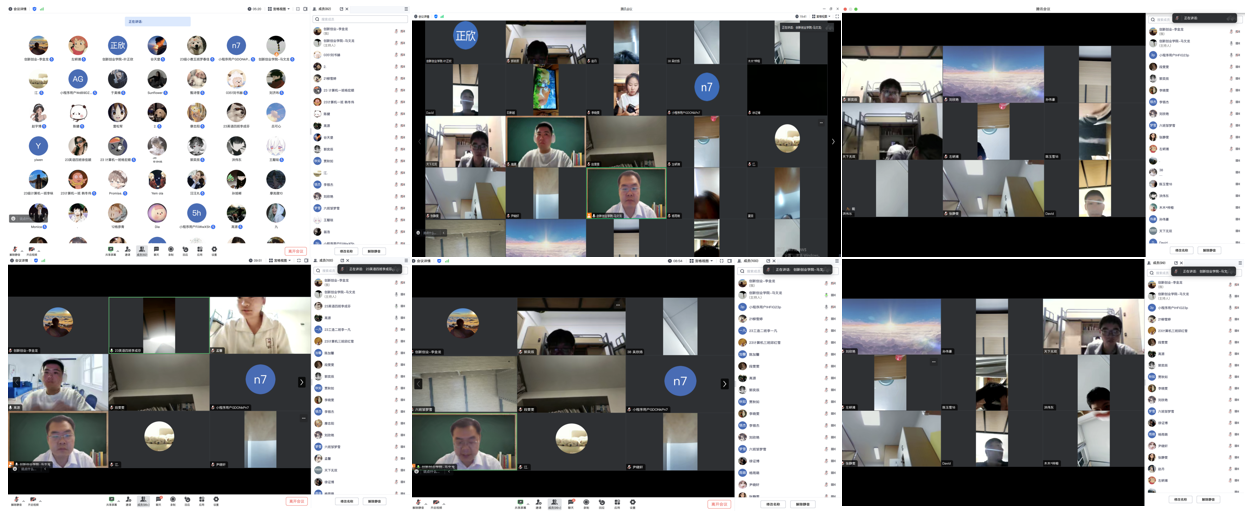Viewport: 1252px width, 511px height.
Task: Open Apps icon in top-left window toolbar
Action: pyautogui.click(x=200, y=250)
